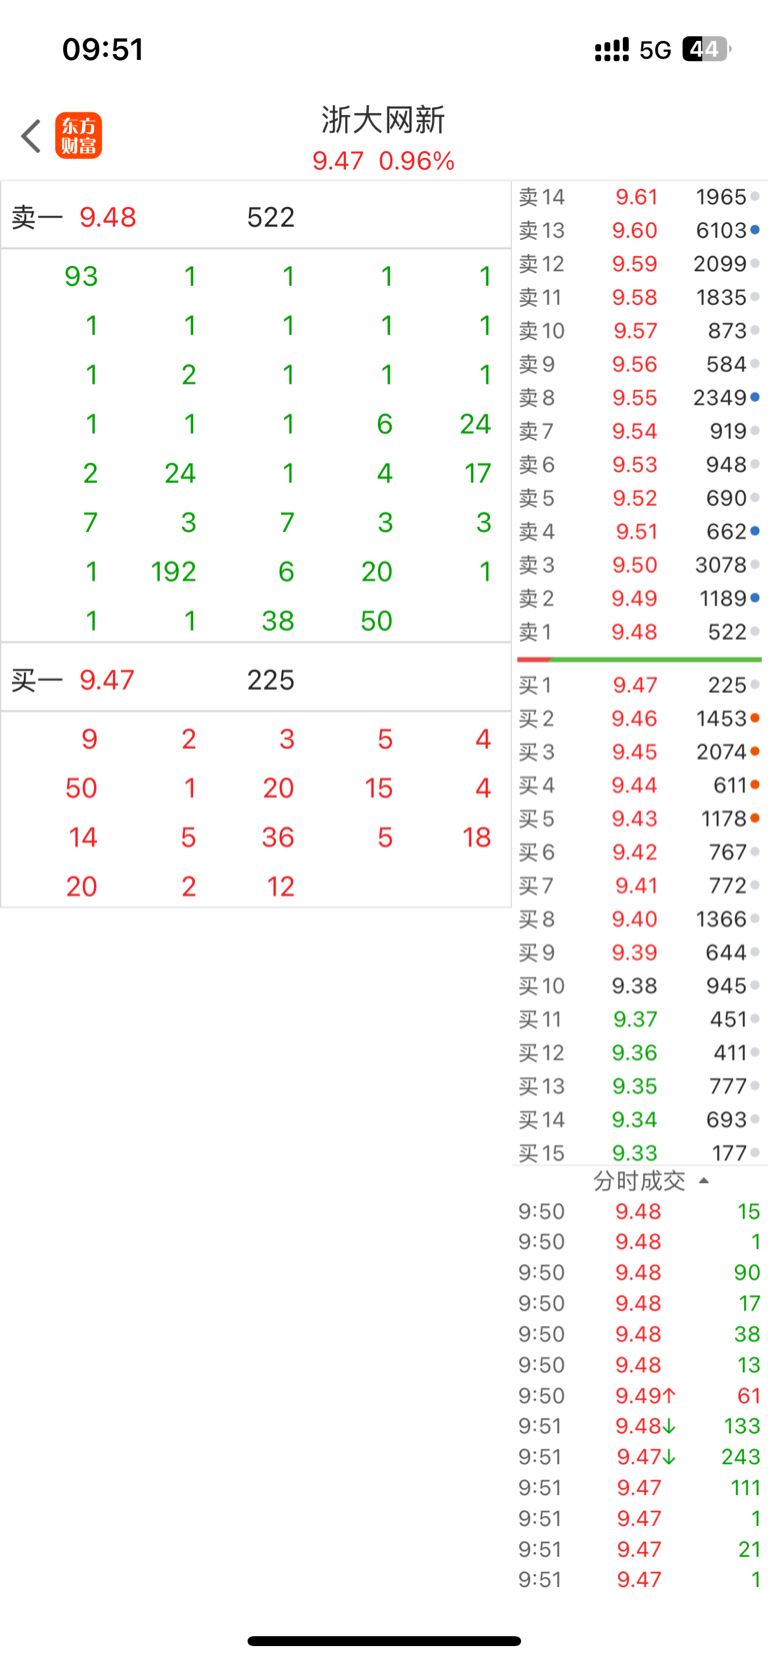768x1663 pixels.
Task: Tap the orange dot beside 买4 611
Action: (x=755, y=785)
